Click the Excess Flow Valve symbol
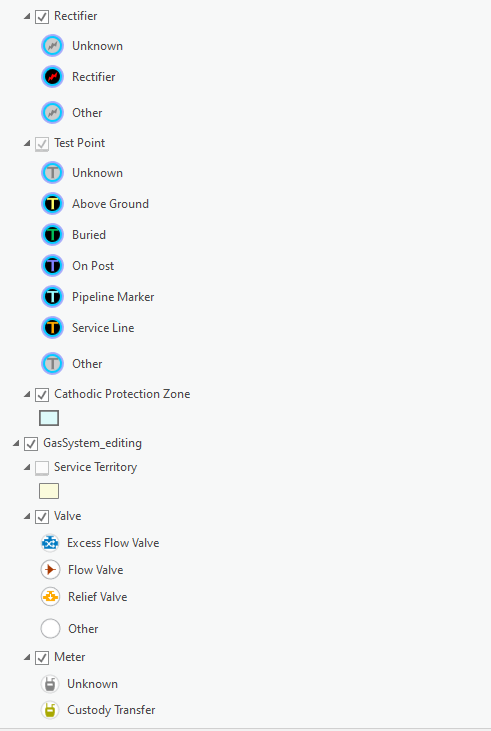Image resolution: width=491 pixels, height=731 pixels. pos(50,543)
